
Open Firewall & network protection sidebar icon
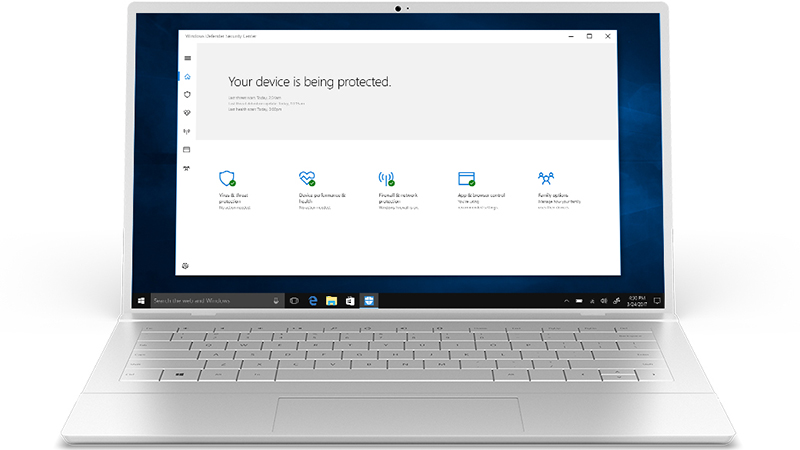[x=187, y=131]
